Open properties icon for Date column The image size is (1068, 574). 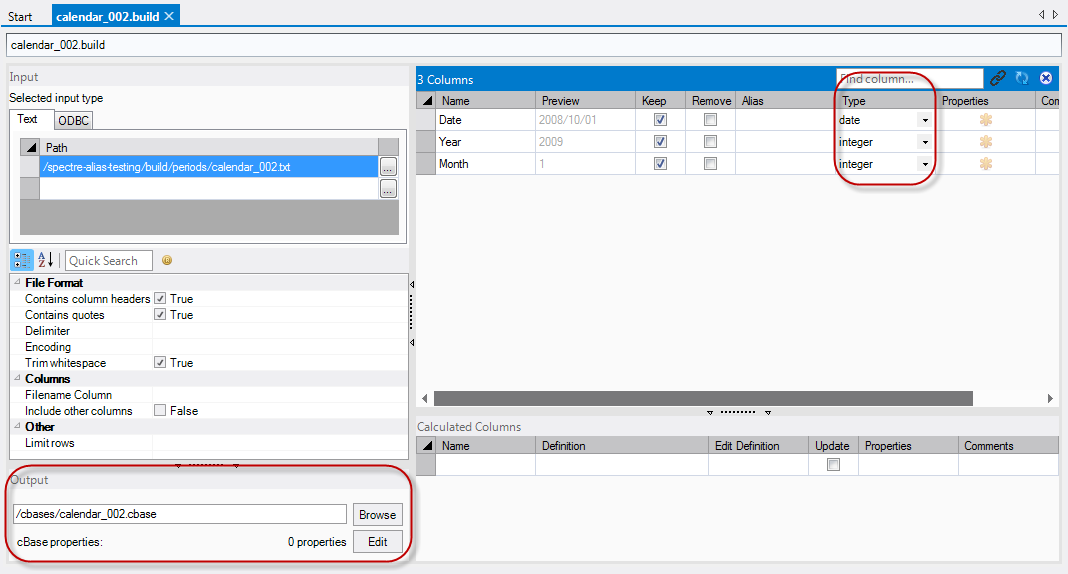coord(986,120)
